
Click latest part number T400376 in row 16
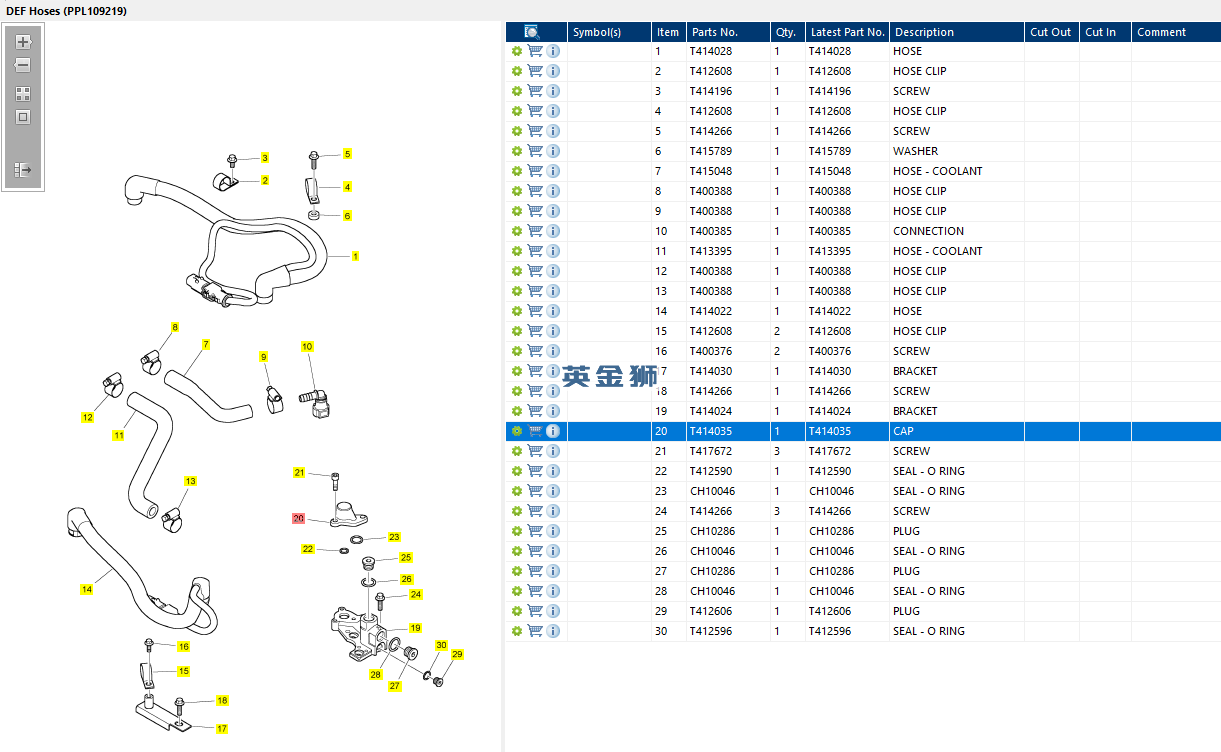(x=830, y=351)
